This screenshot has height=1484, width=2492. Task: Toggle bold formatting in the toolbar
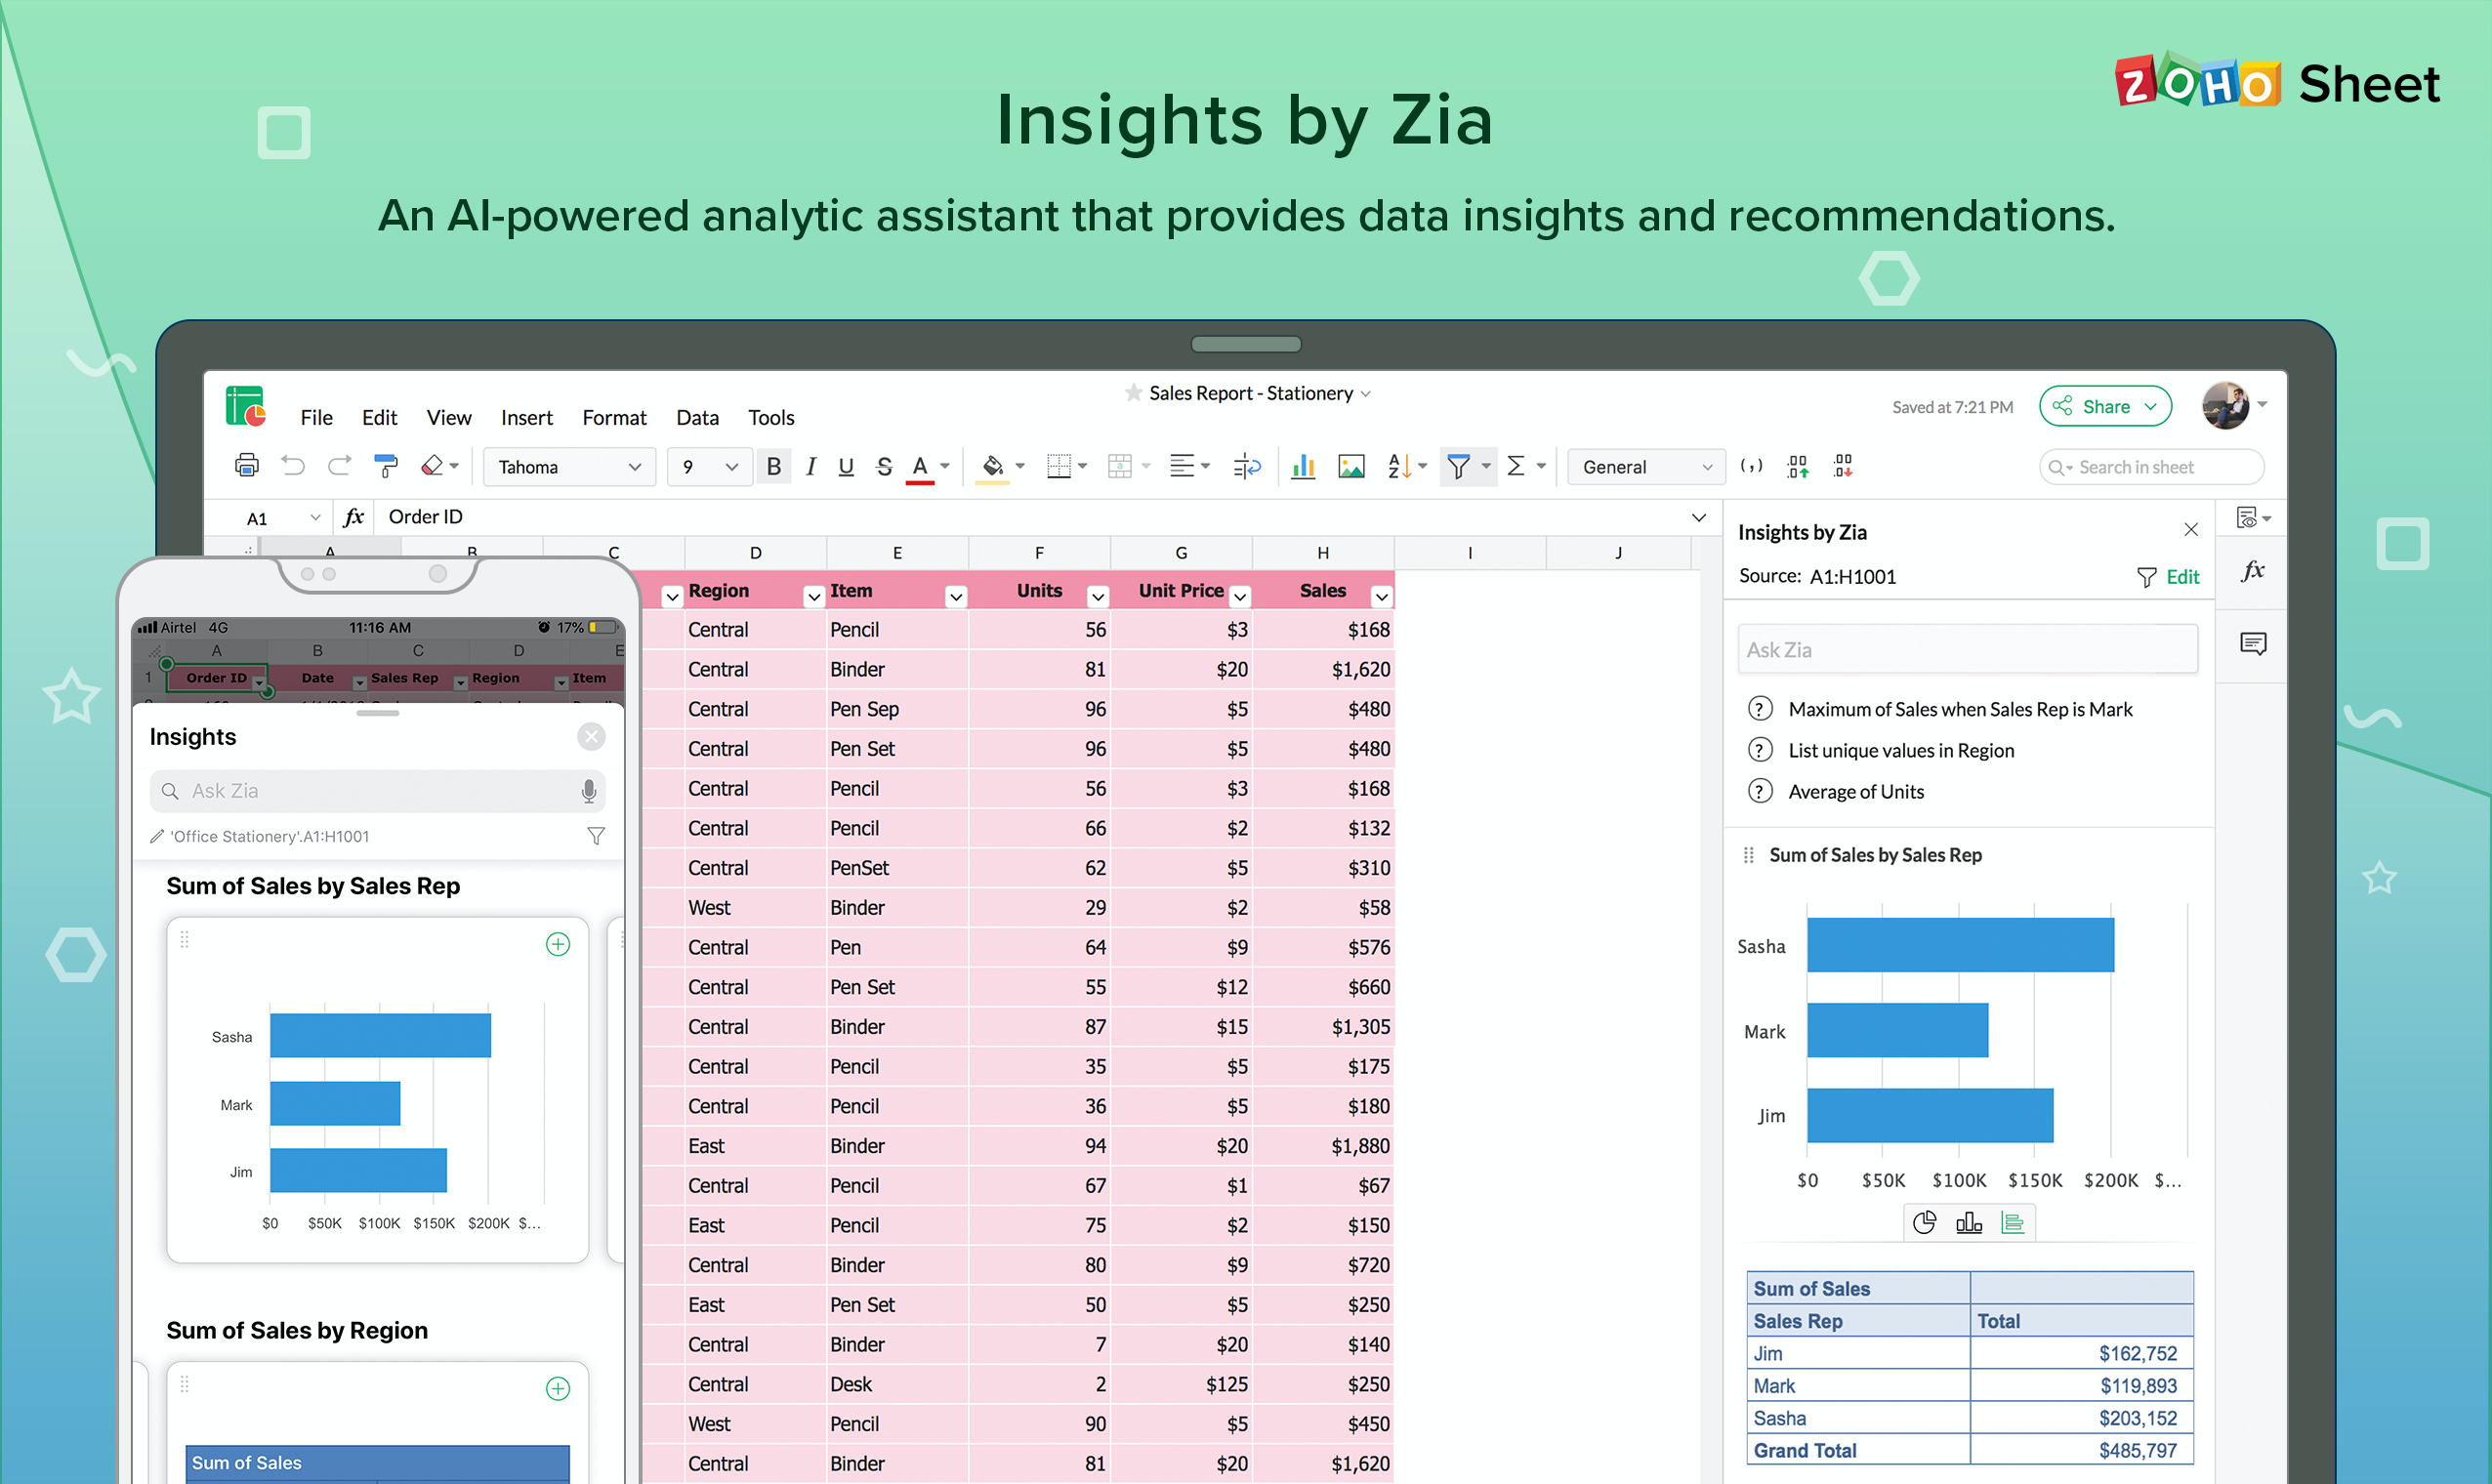tap(773, 466)
